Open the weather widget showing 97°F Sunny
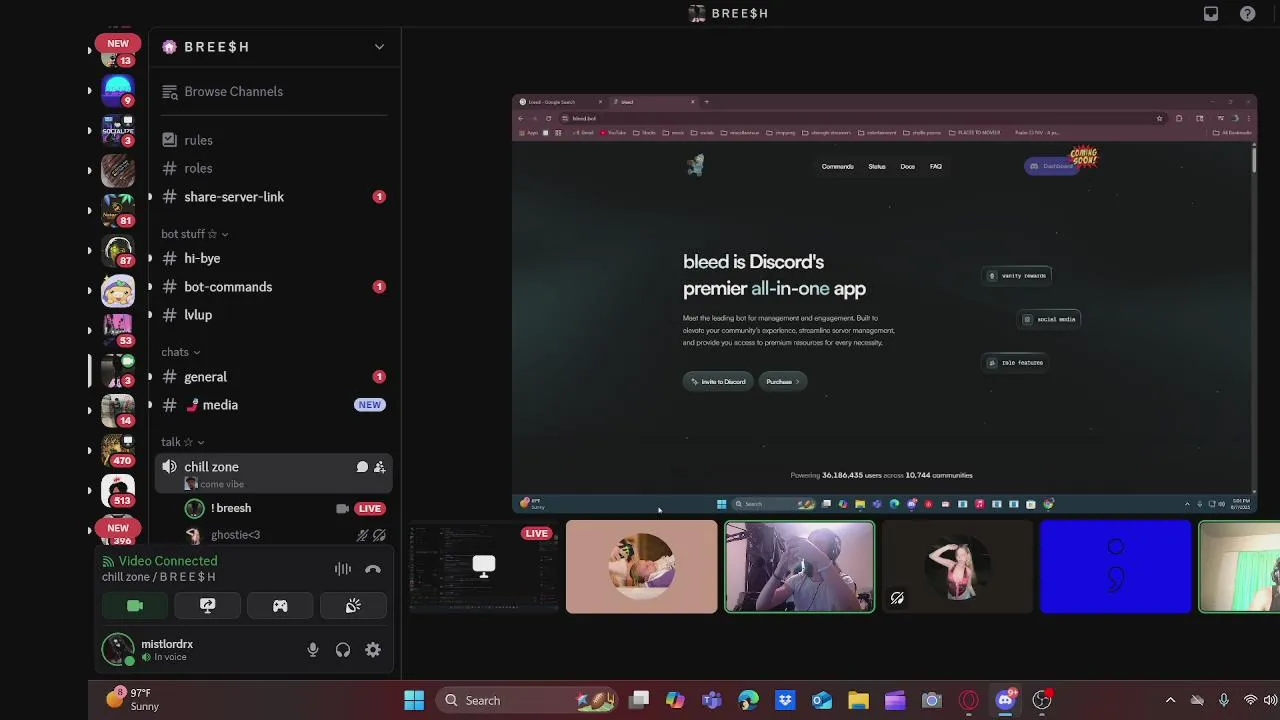 tap(133, 699)
